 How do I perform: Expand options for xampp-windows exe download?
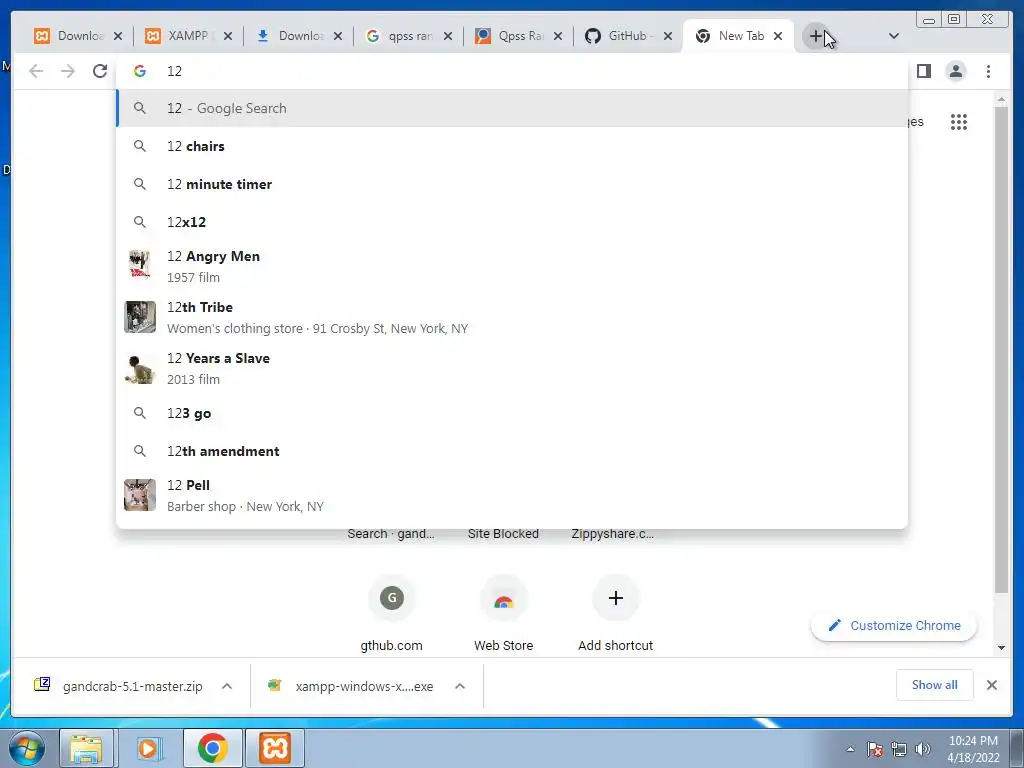pos(460,686)
